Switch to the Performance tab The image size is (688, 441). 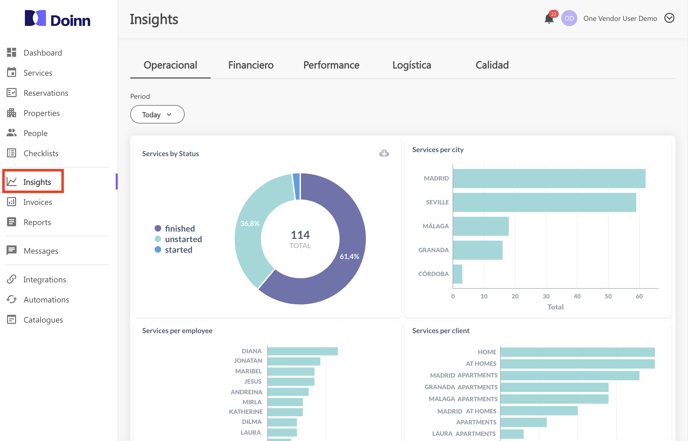point(331,65)
